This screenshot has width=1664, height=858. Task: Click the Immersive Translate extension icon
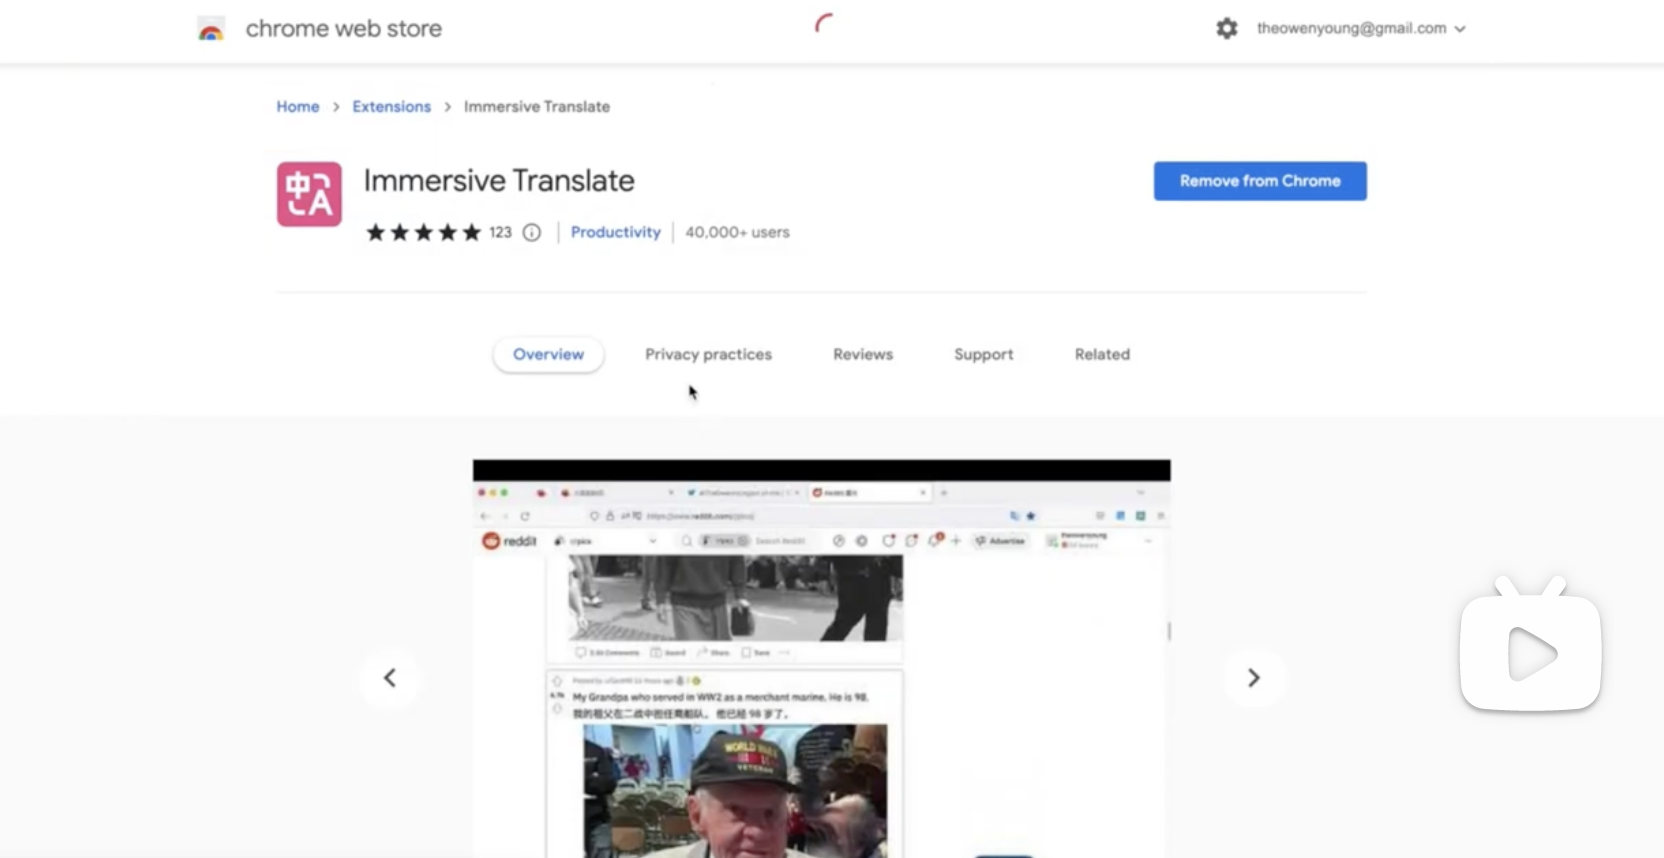tap(309, 194)
